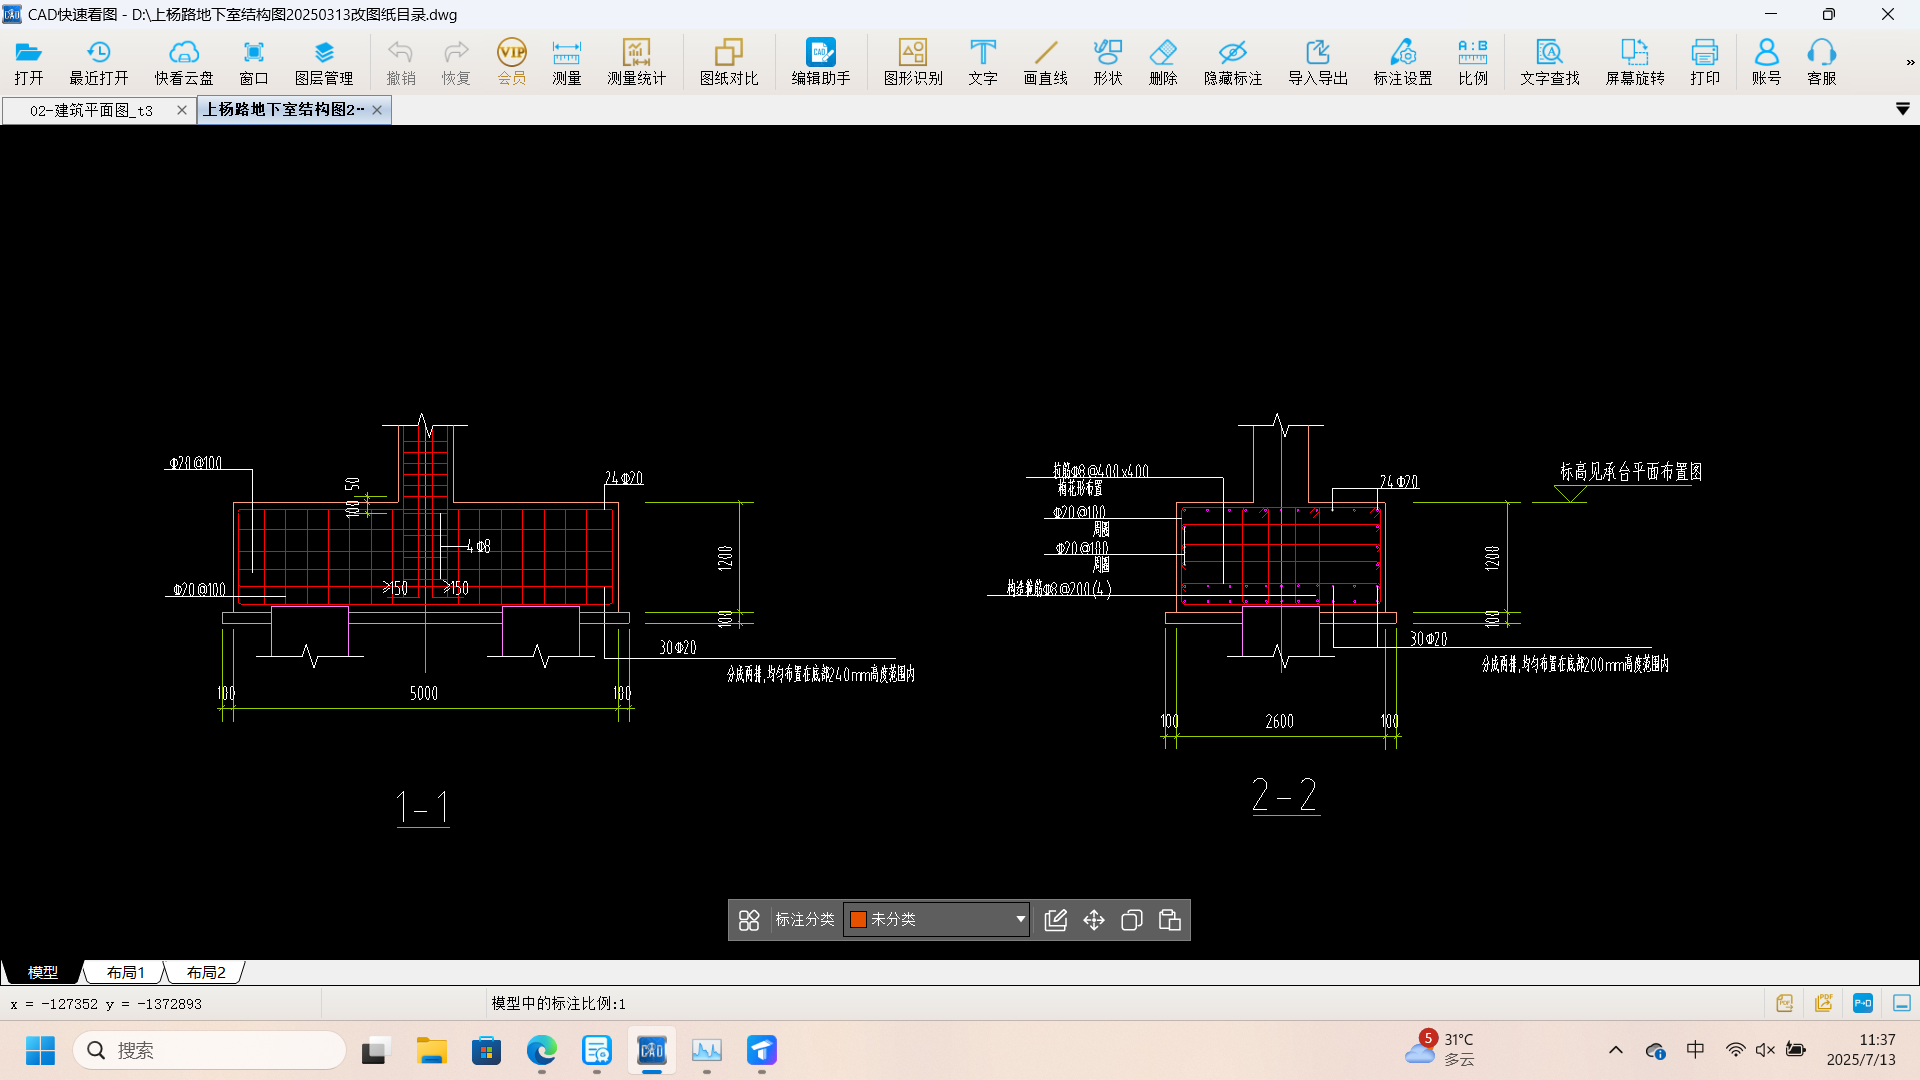
Task: Click the 比例 scale button
Action: click(x=1472, y=62)
